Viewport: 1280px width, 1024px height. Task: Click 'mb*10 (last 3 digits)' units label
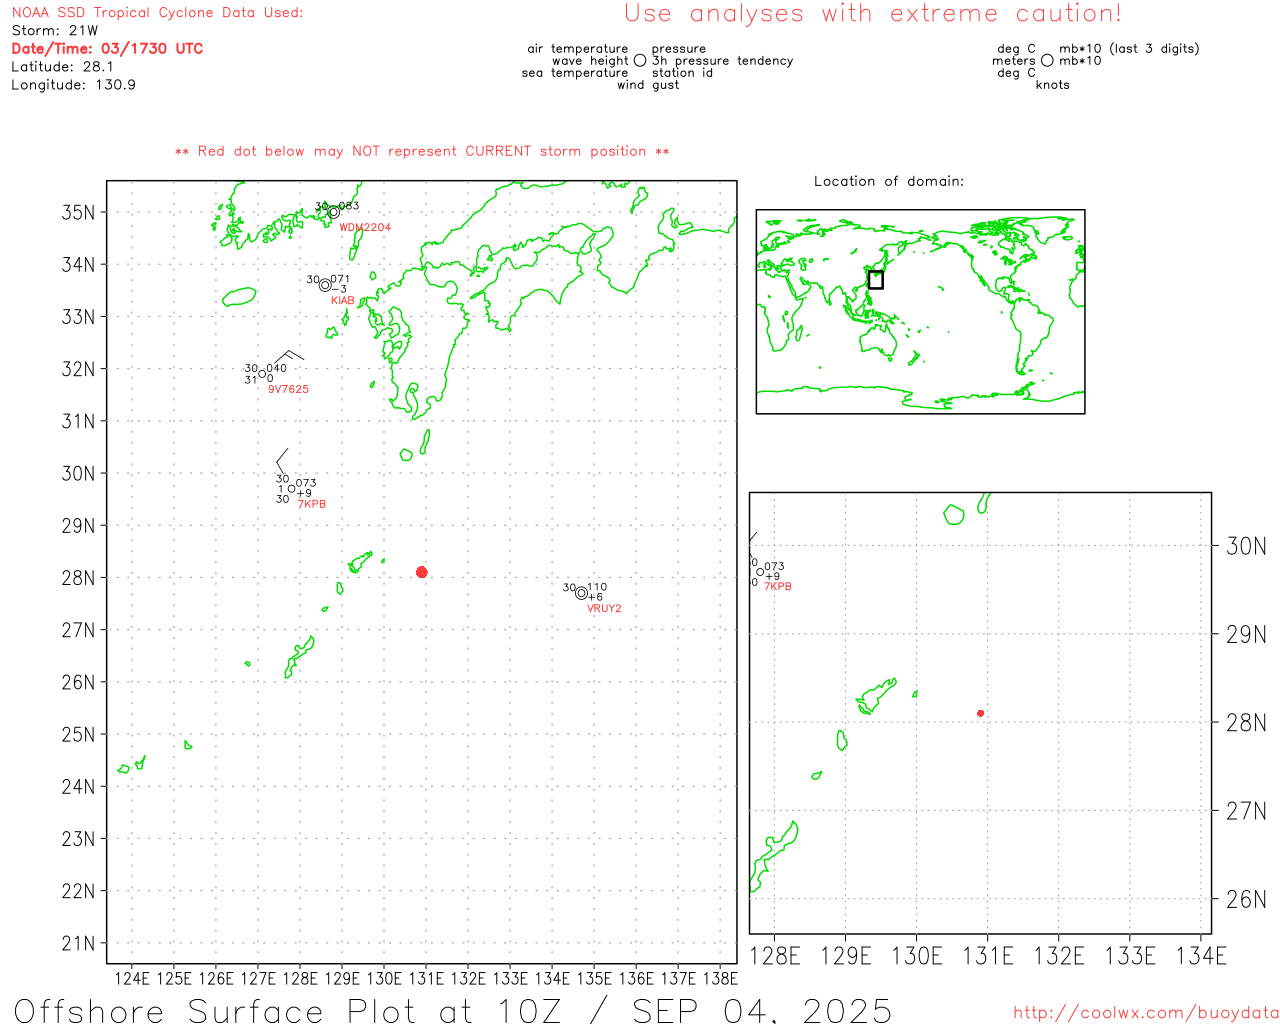point(1129,49)
